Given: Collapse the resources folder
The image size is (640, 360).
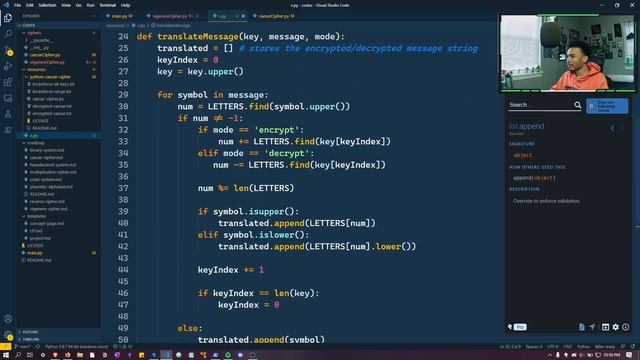Looking at the screenshot, I should tap(57, 70).
